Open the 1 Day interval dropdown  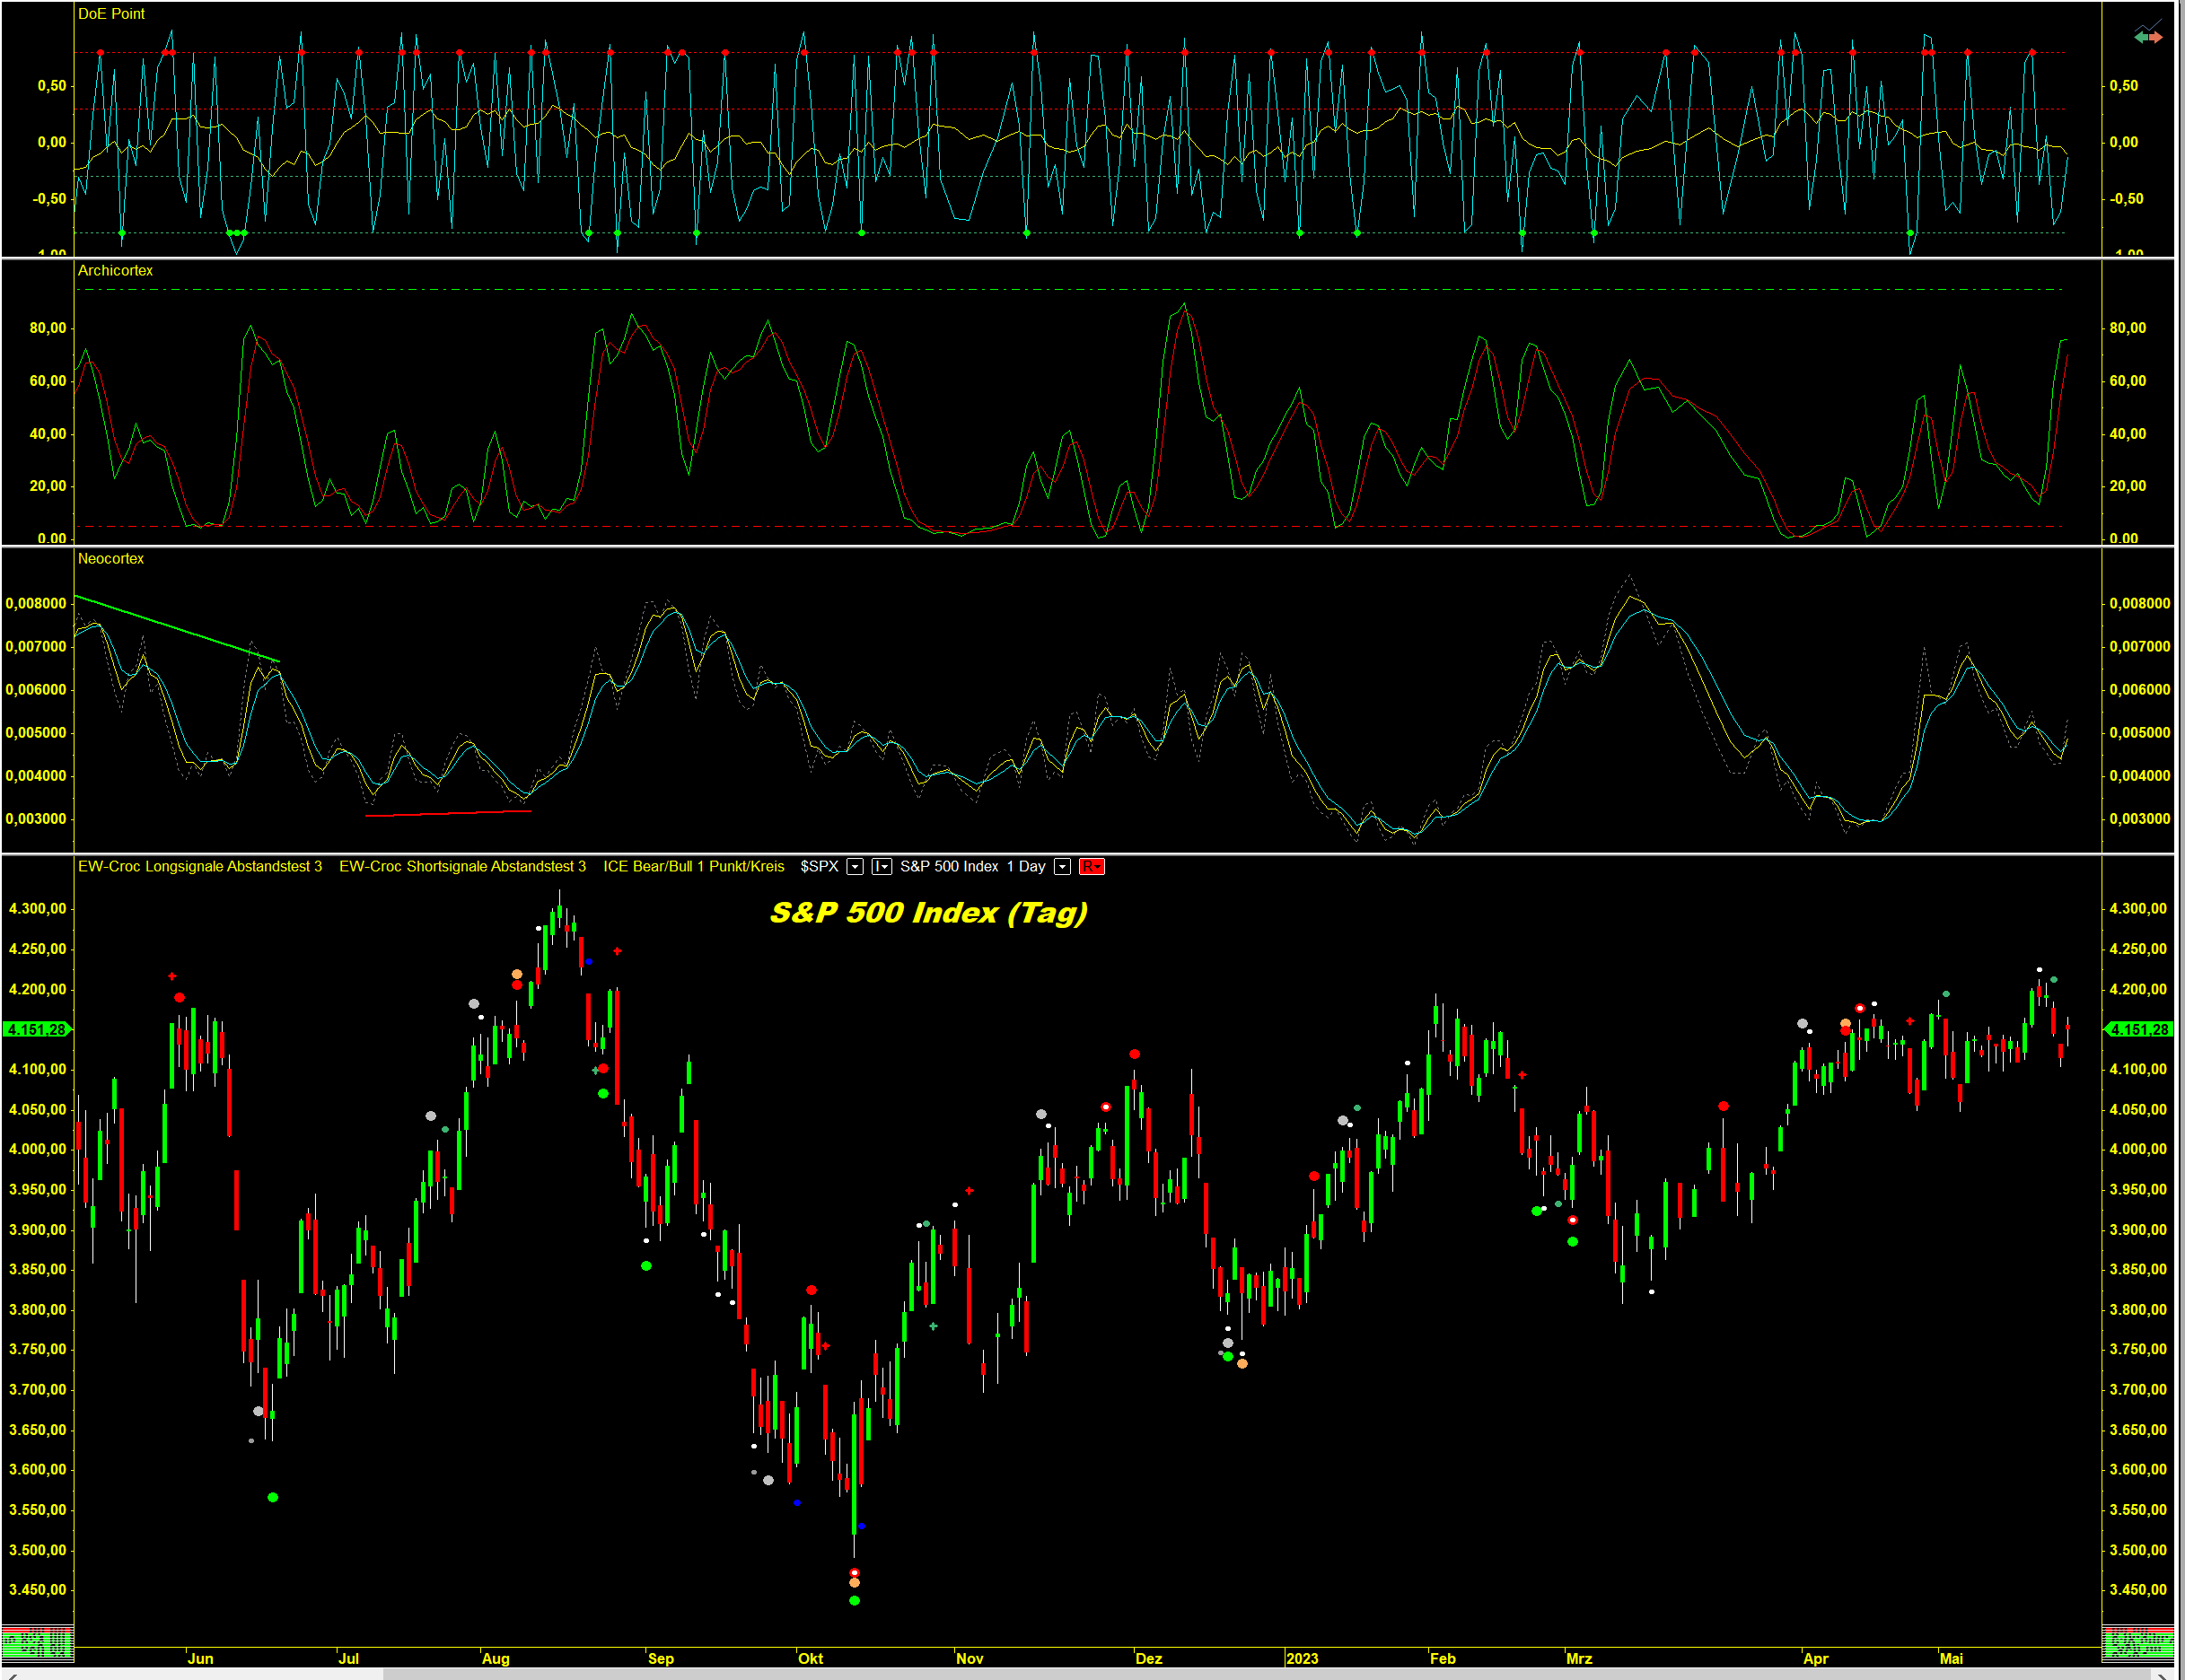[x=1062, y=867]
